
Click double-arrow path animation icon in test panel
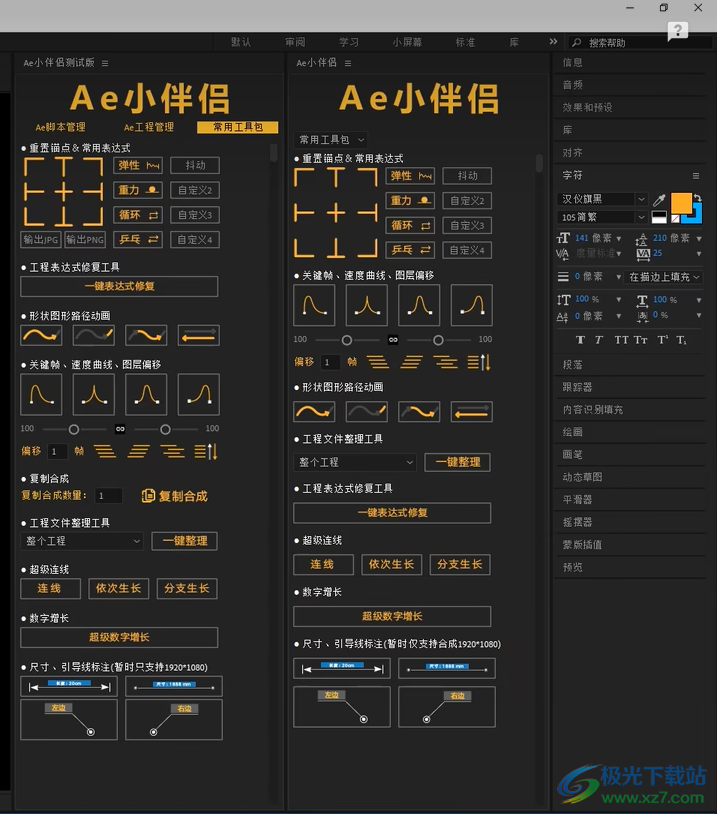[199, 335]
